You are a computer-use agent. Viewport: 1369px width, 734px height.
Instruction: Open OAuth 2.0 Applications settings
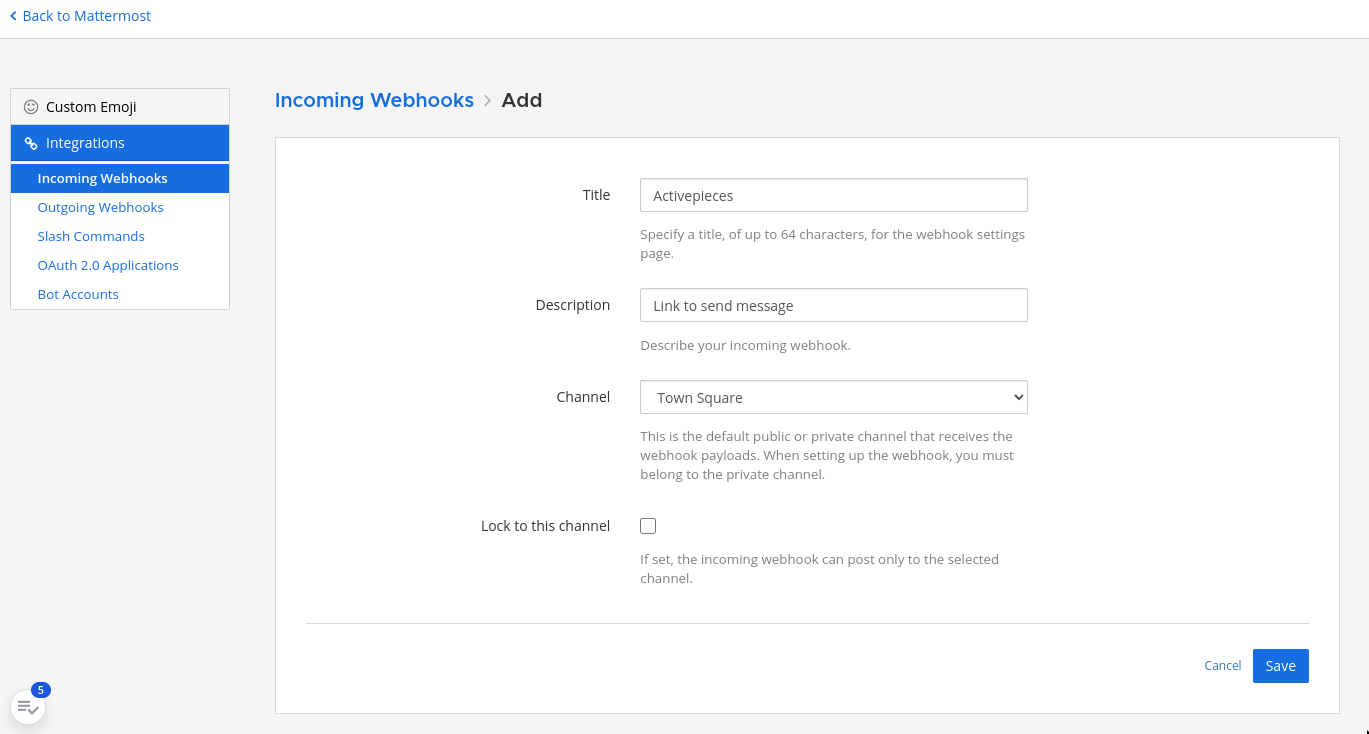click(108, 265)
